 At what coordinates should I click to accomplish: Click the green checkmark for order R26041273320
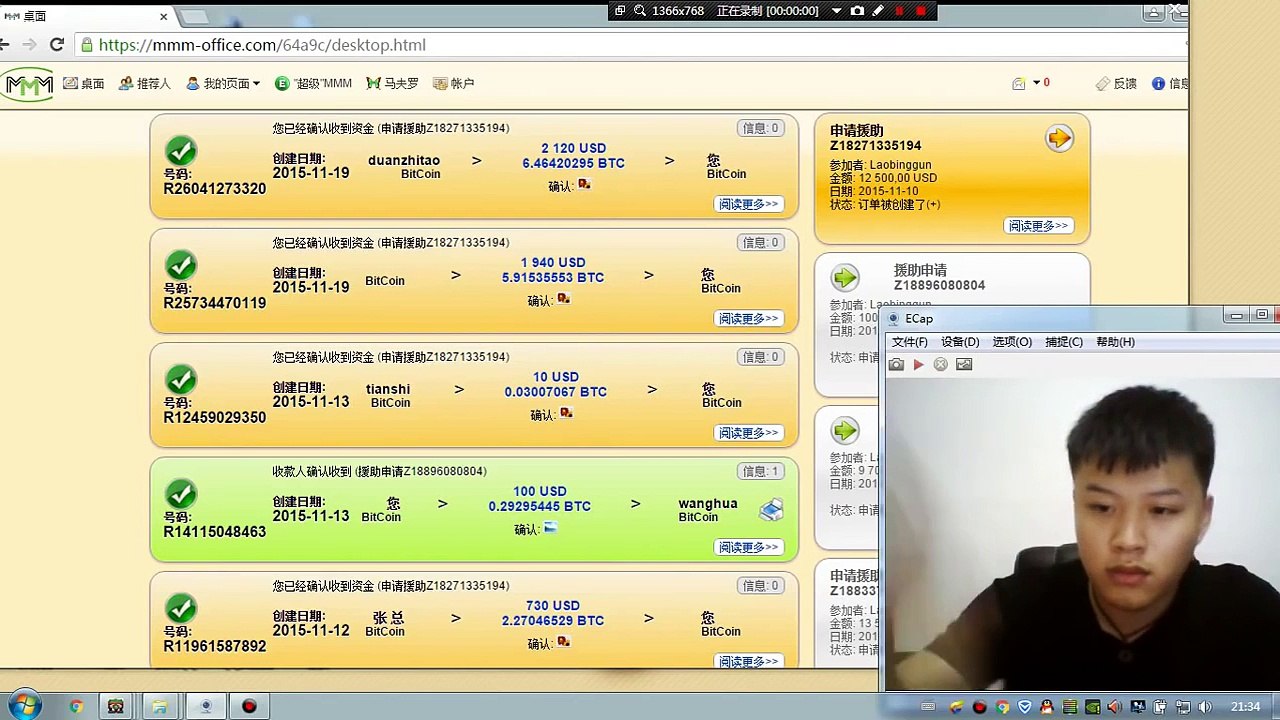click(180, 151)
